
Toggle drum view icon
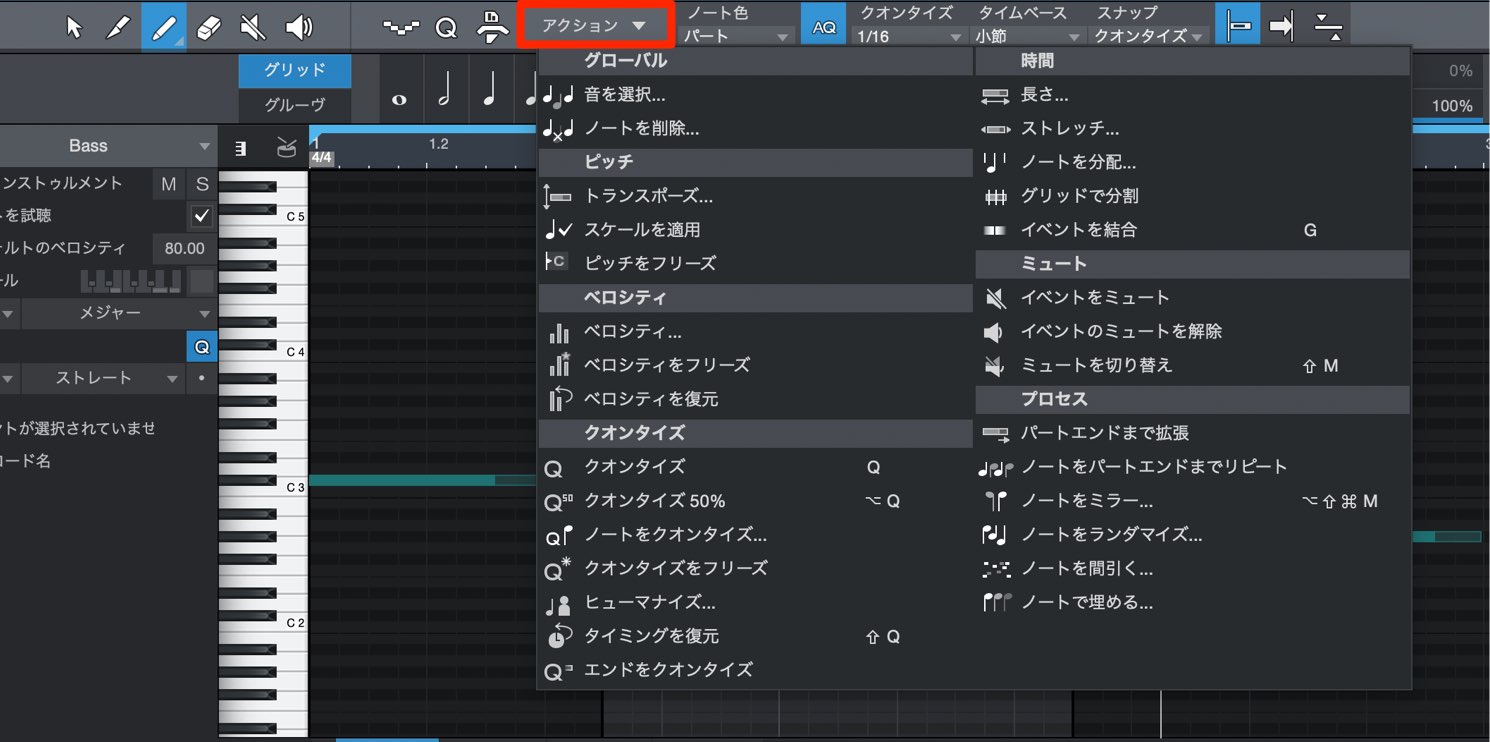click(x=286, y=148)
